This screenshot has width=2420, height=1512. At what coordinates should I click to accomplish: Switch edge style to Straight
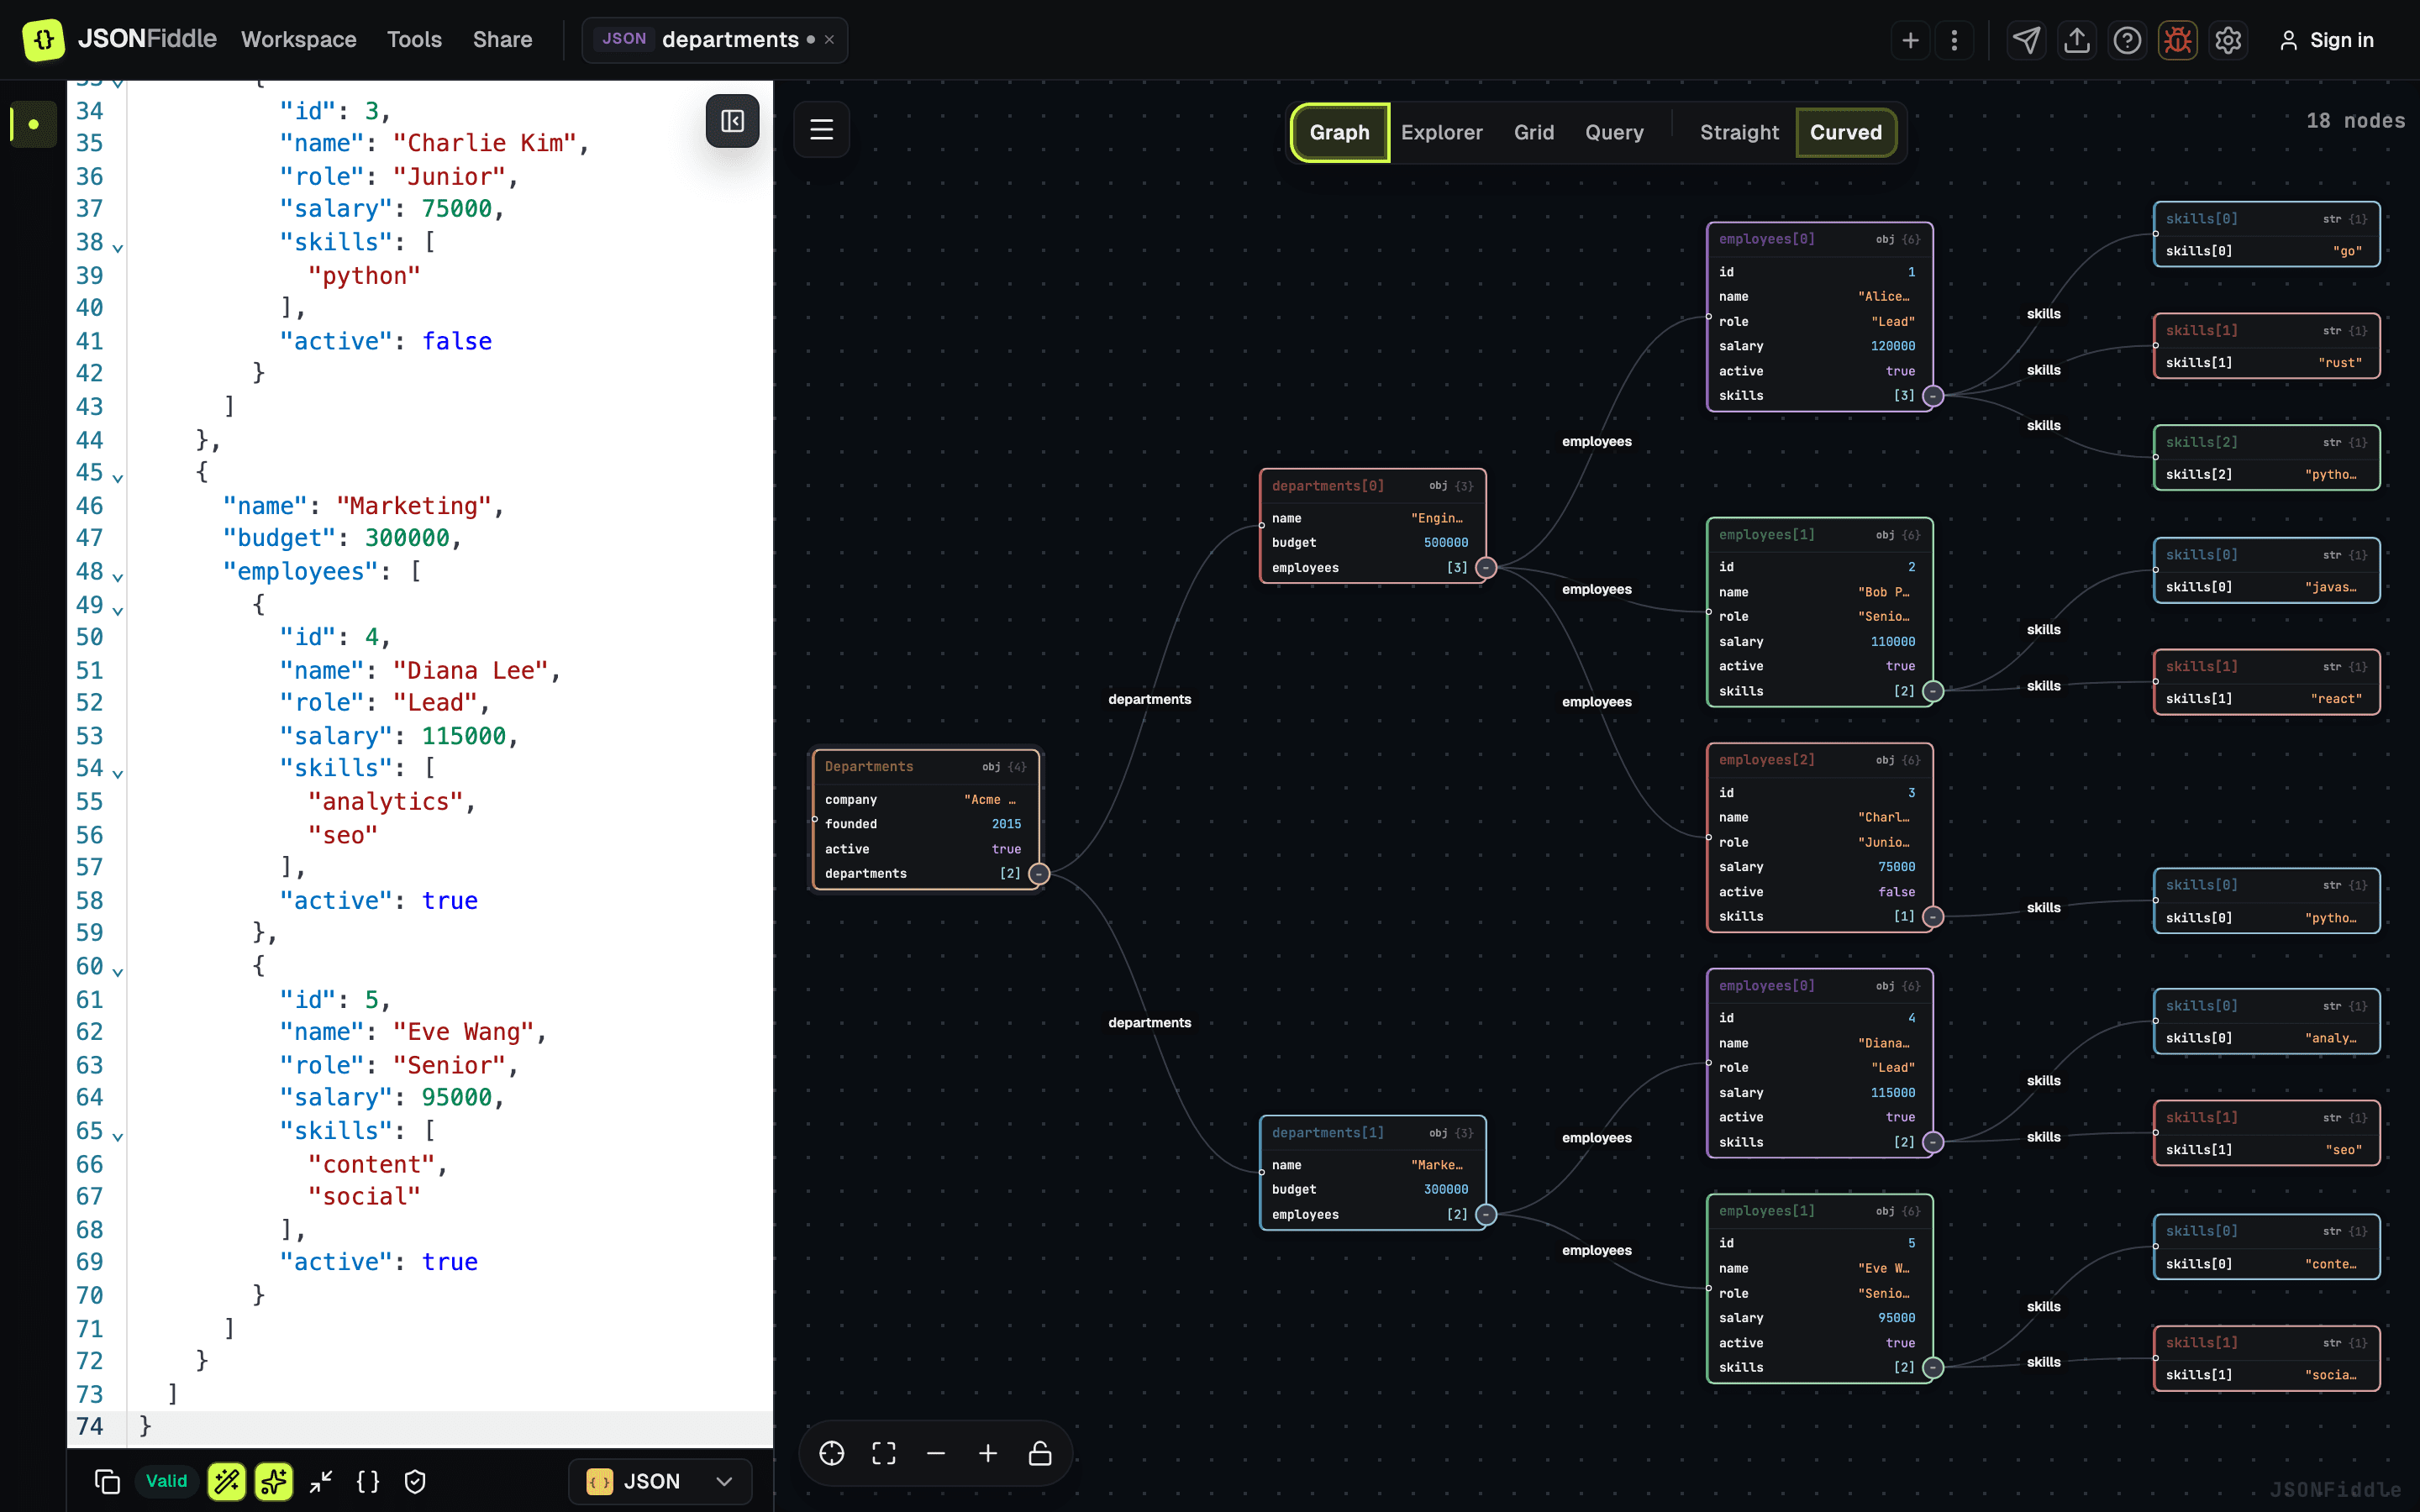tap(1739, 132)
